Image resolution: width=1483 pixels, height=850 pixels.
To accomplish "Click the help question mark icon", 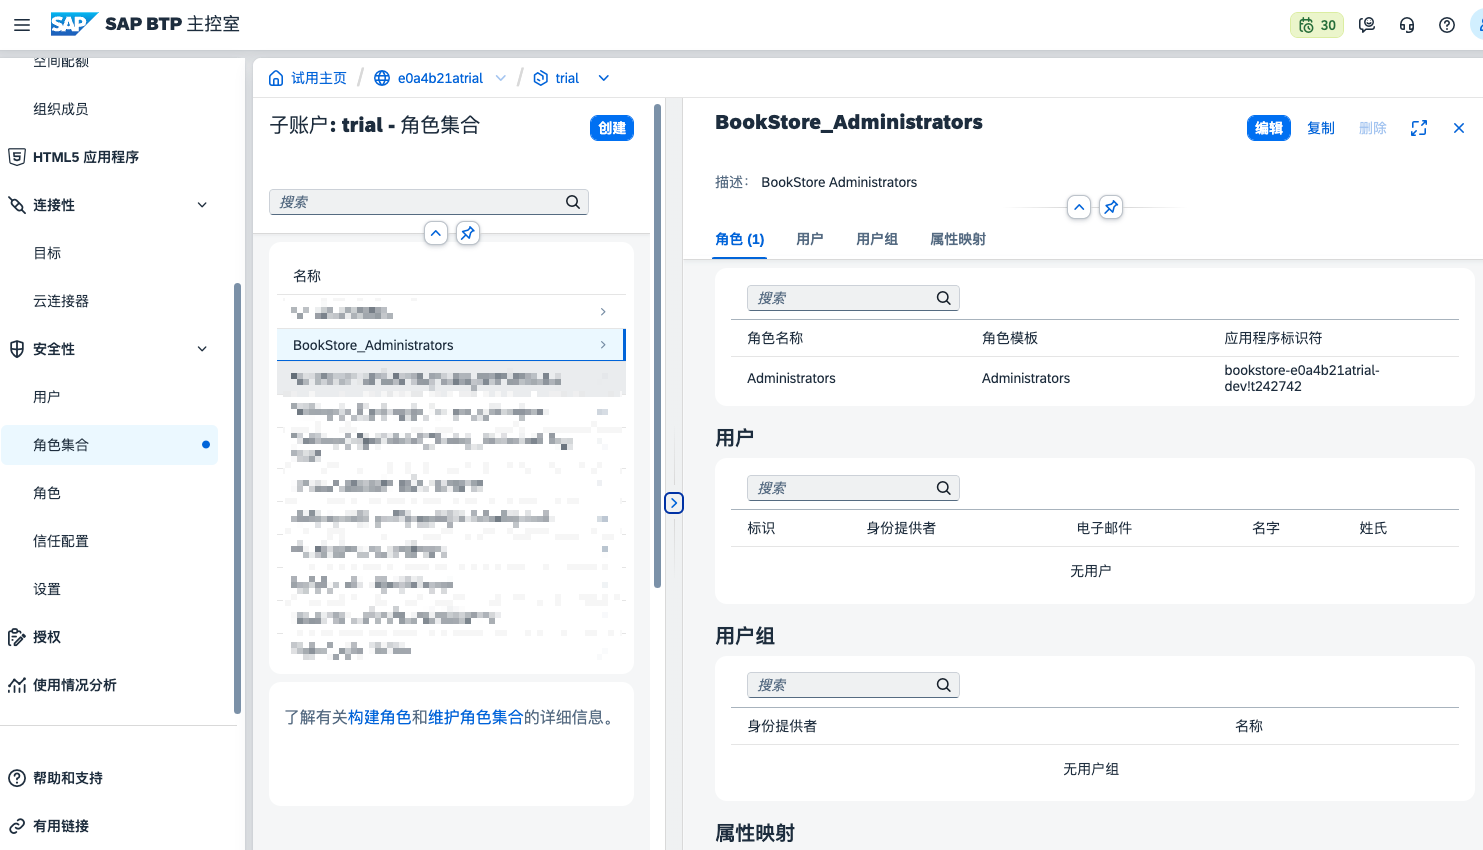I will point(1447,25).
